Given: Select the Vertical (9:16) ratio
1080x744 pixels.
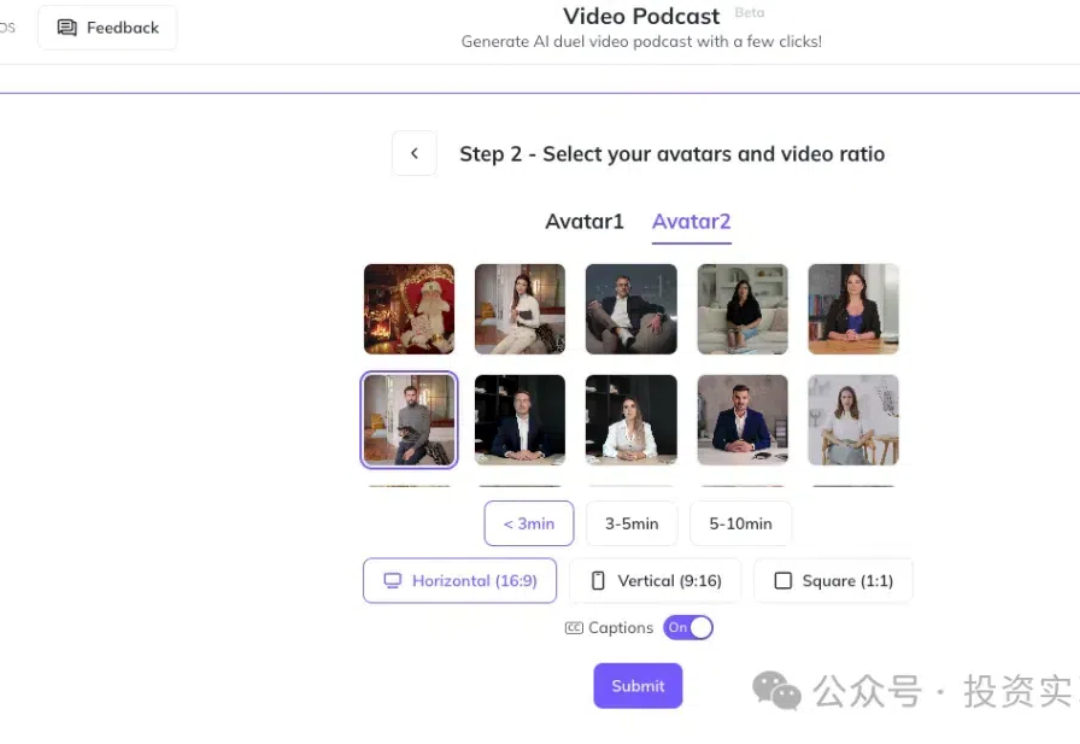Looking at the screenshot, I should pos(656,581).
